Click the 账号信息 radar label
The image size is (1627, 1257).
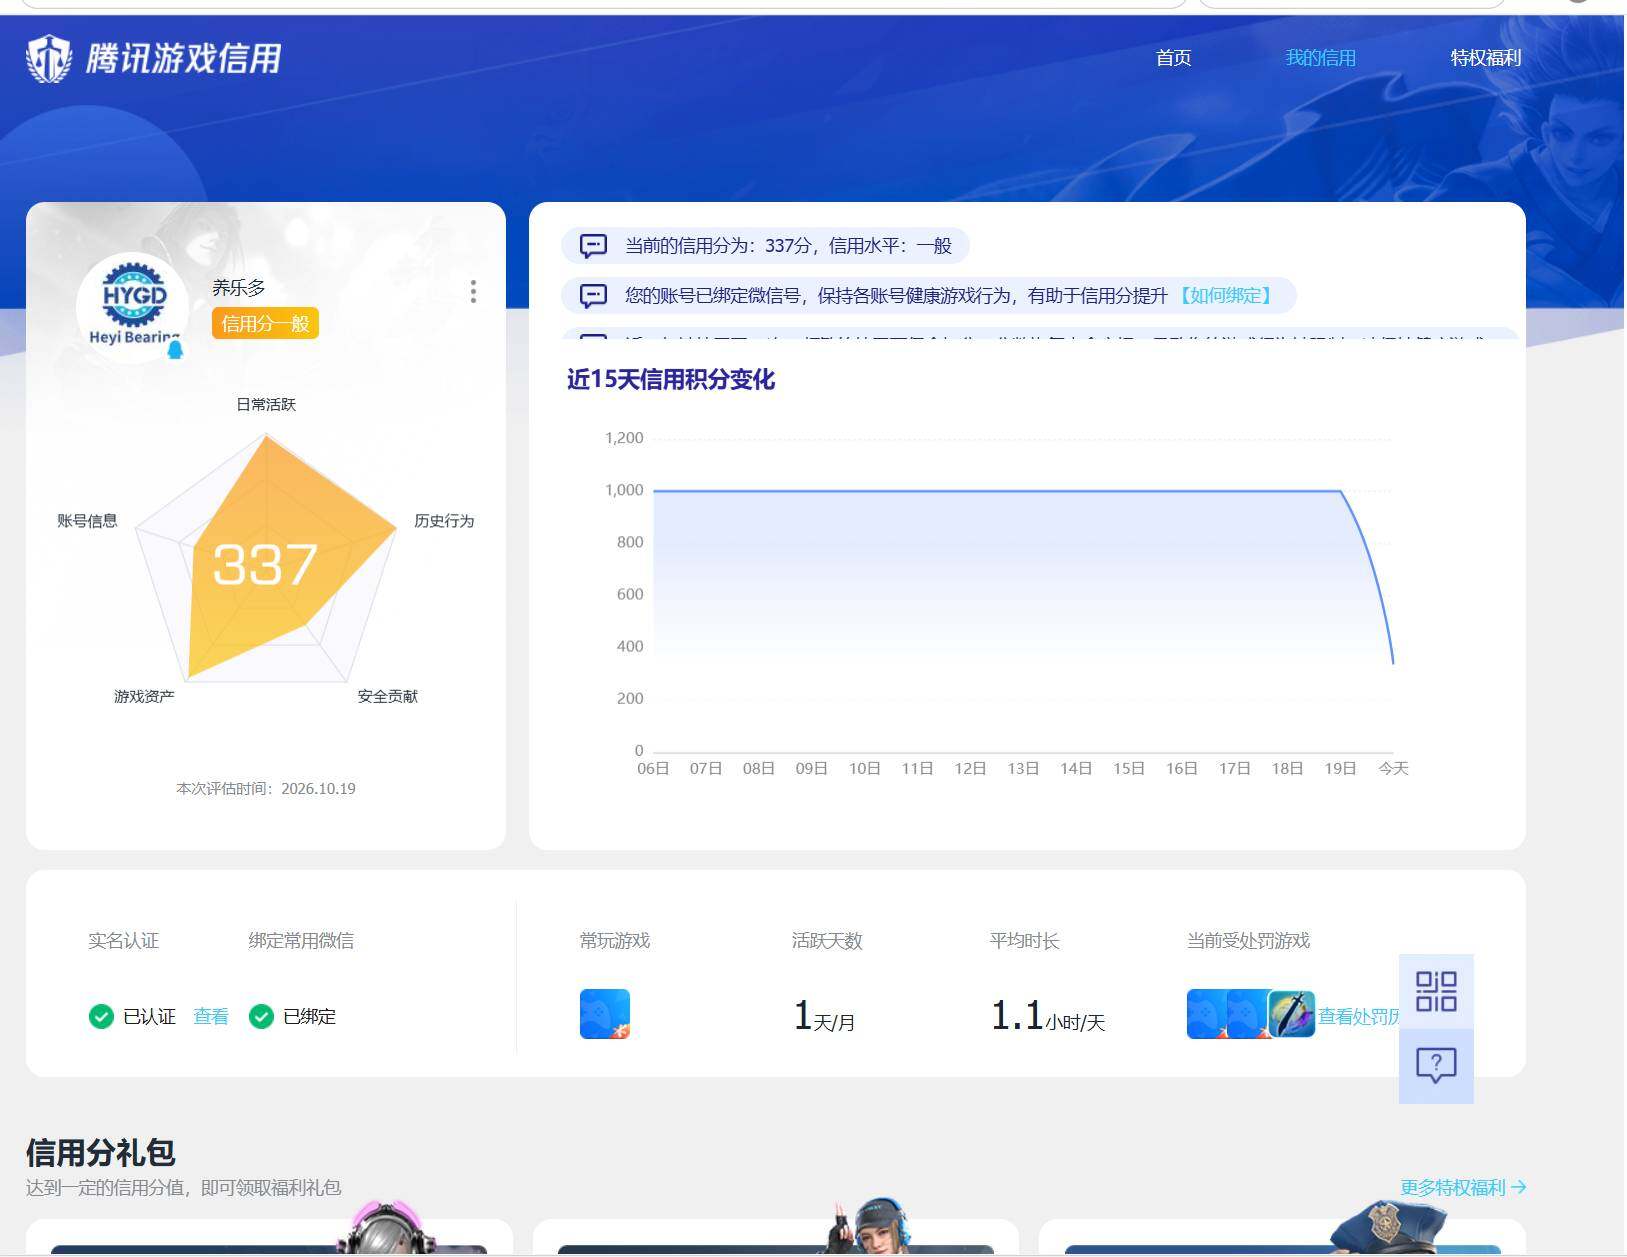pos(87,521)
